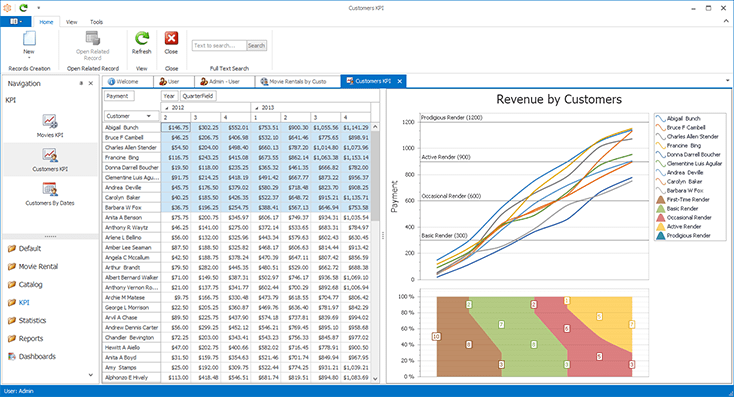Click Prodigious Renter legend swatch
Screen dimensions: 734x397
661,235
